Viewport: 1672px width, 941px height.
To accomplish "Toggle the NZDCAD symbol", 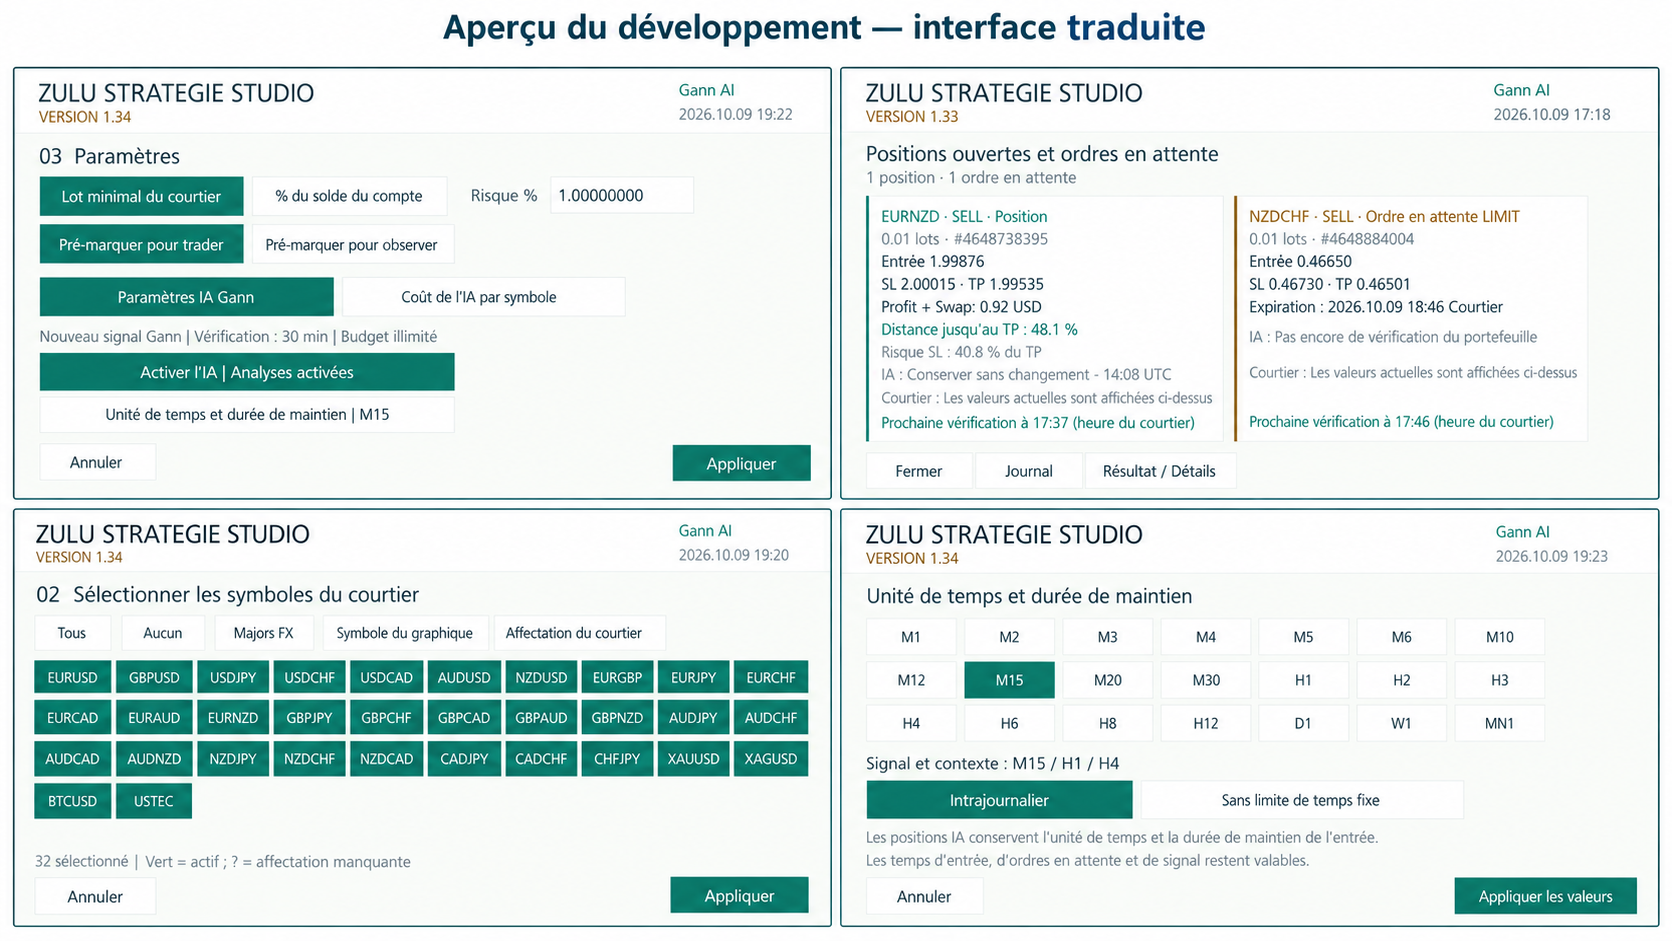I will pos(387,759).
